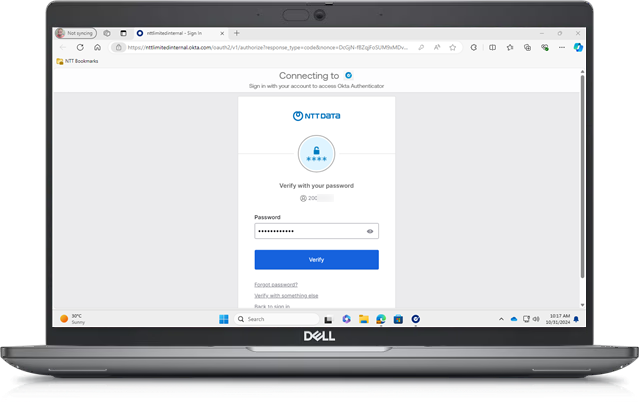Show password using the eye icon
Viewport: 639px width, 402px height.
coord(370,231)
